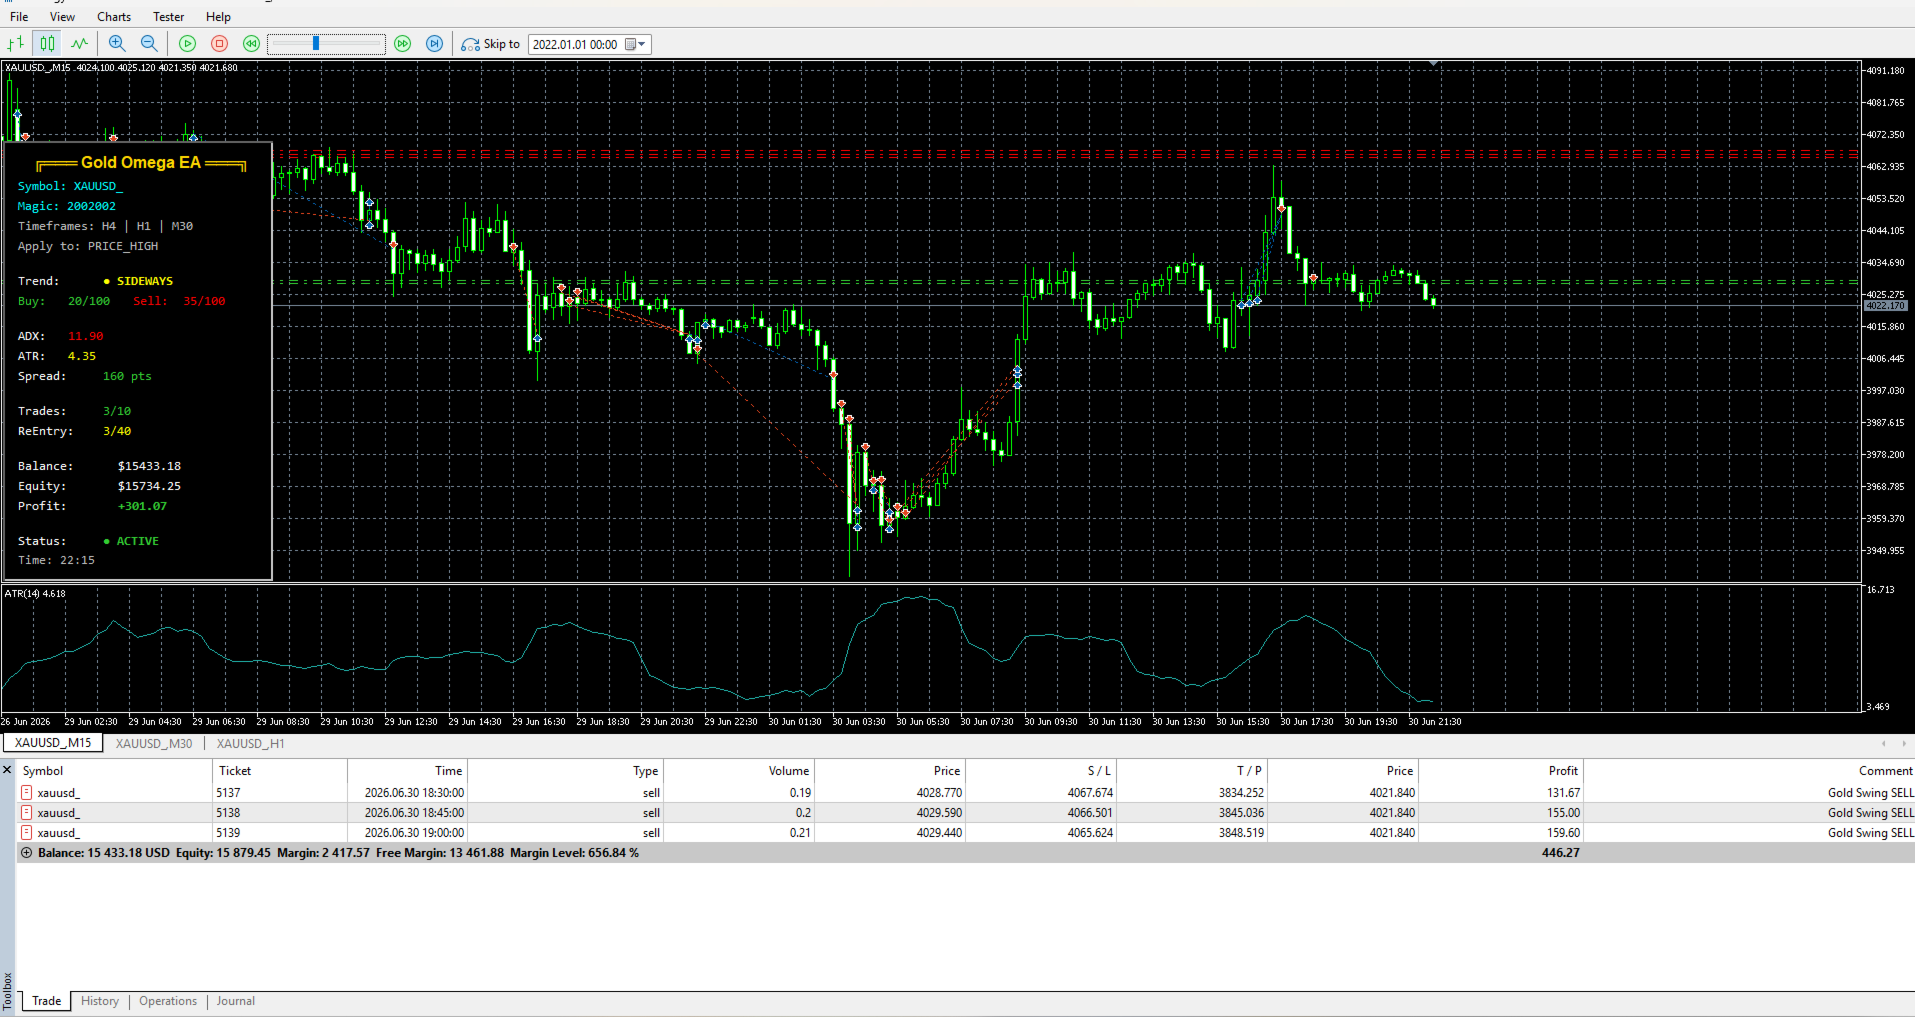Click the profit value 159.60
Screen dimensions: 1915x1017
click(1563, 833)
